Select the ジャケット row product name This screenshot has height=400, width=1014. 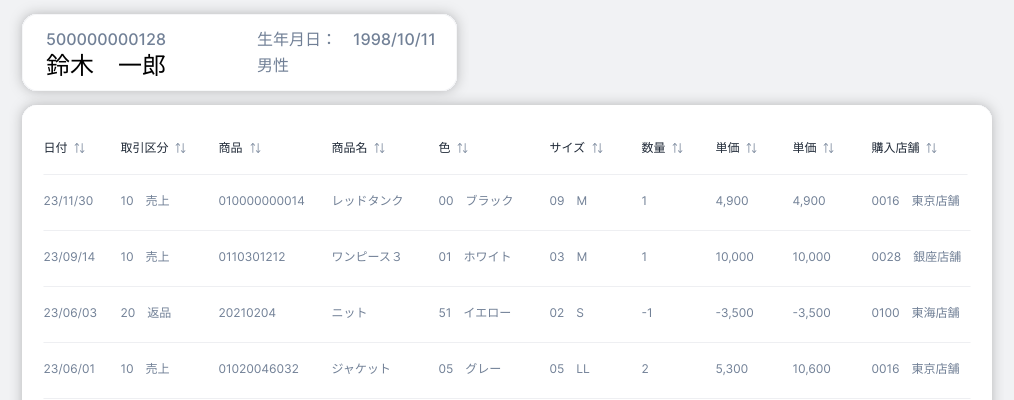[x=361, y=369]
